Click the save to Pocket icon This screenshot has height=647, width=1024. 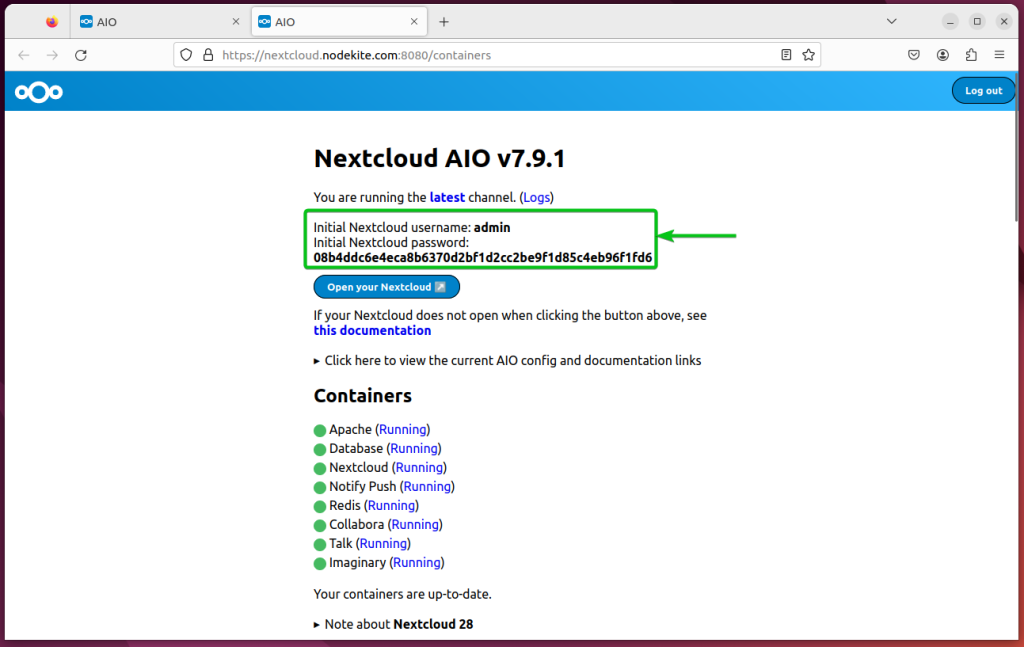pos(913,55)
